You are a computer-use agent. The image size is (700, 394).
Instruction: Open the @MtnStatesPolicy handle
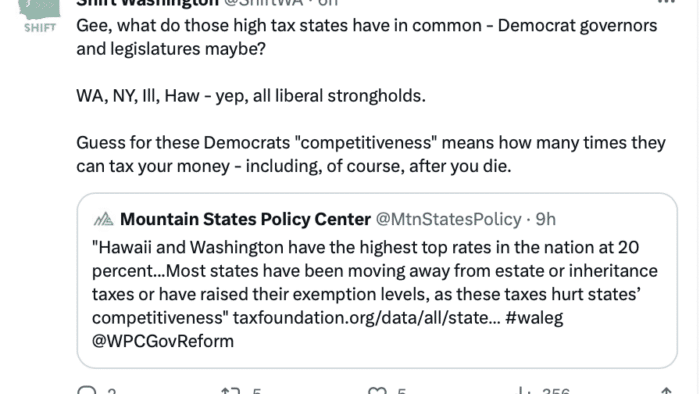pyautogui.click(x=448, y=219)
